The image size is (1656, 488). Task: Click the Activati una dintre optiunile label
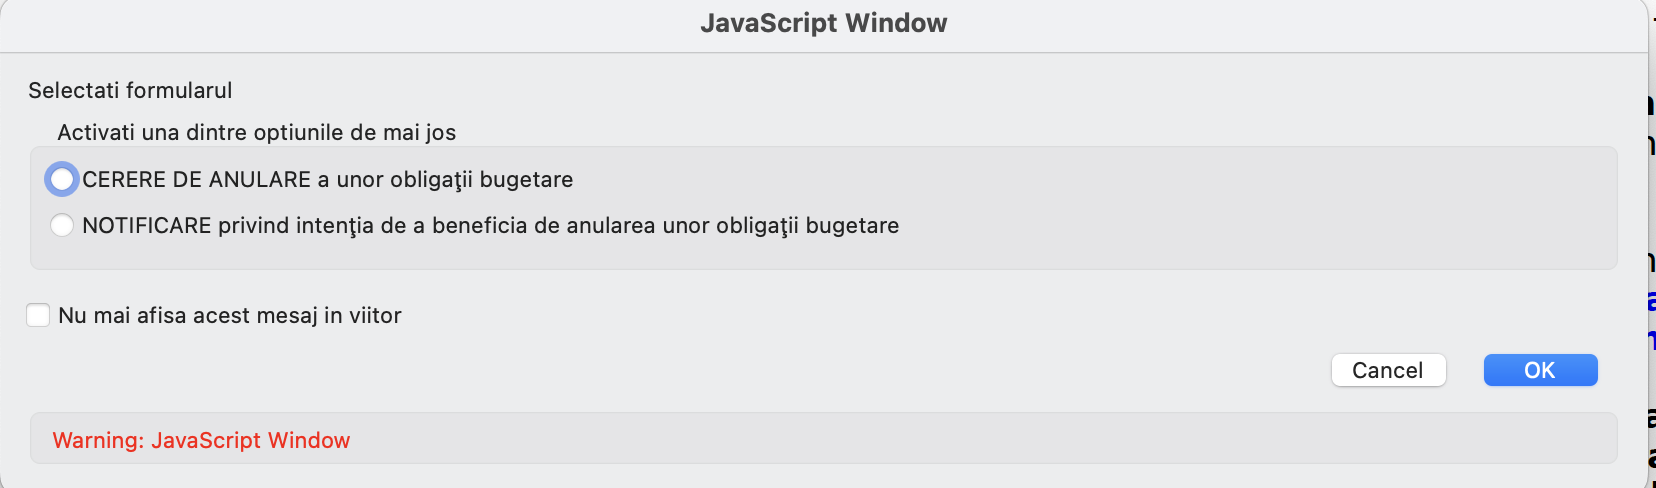point(256,133)
